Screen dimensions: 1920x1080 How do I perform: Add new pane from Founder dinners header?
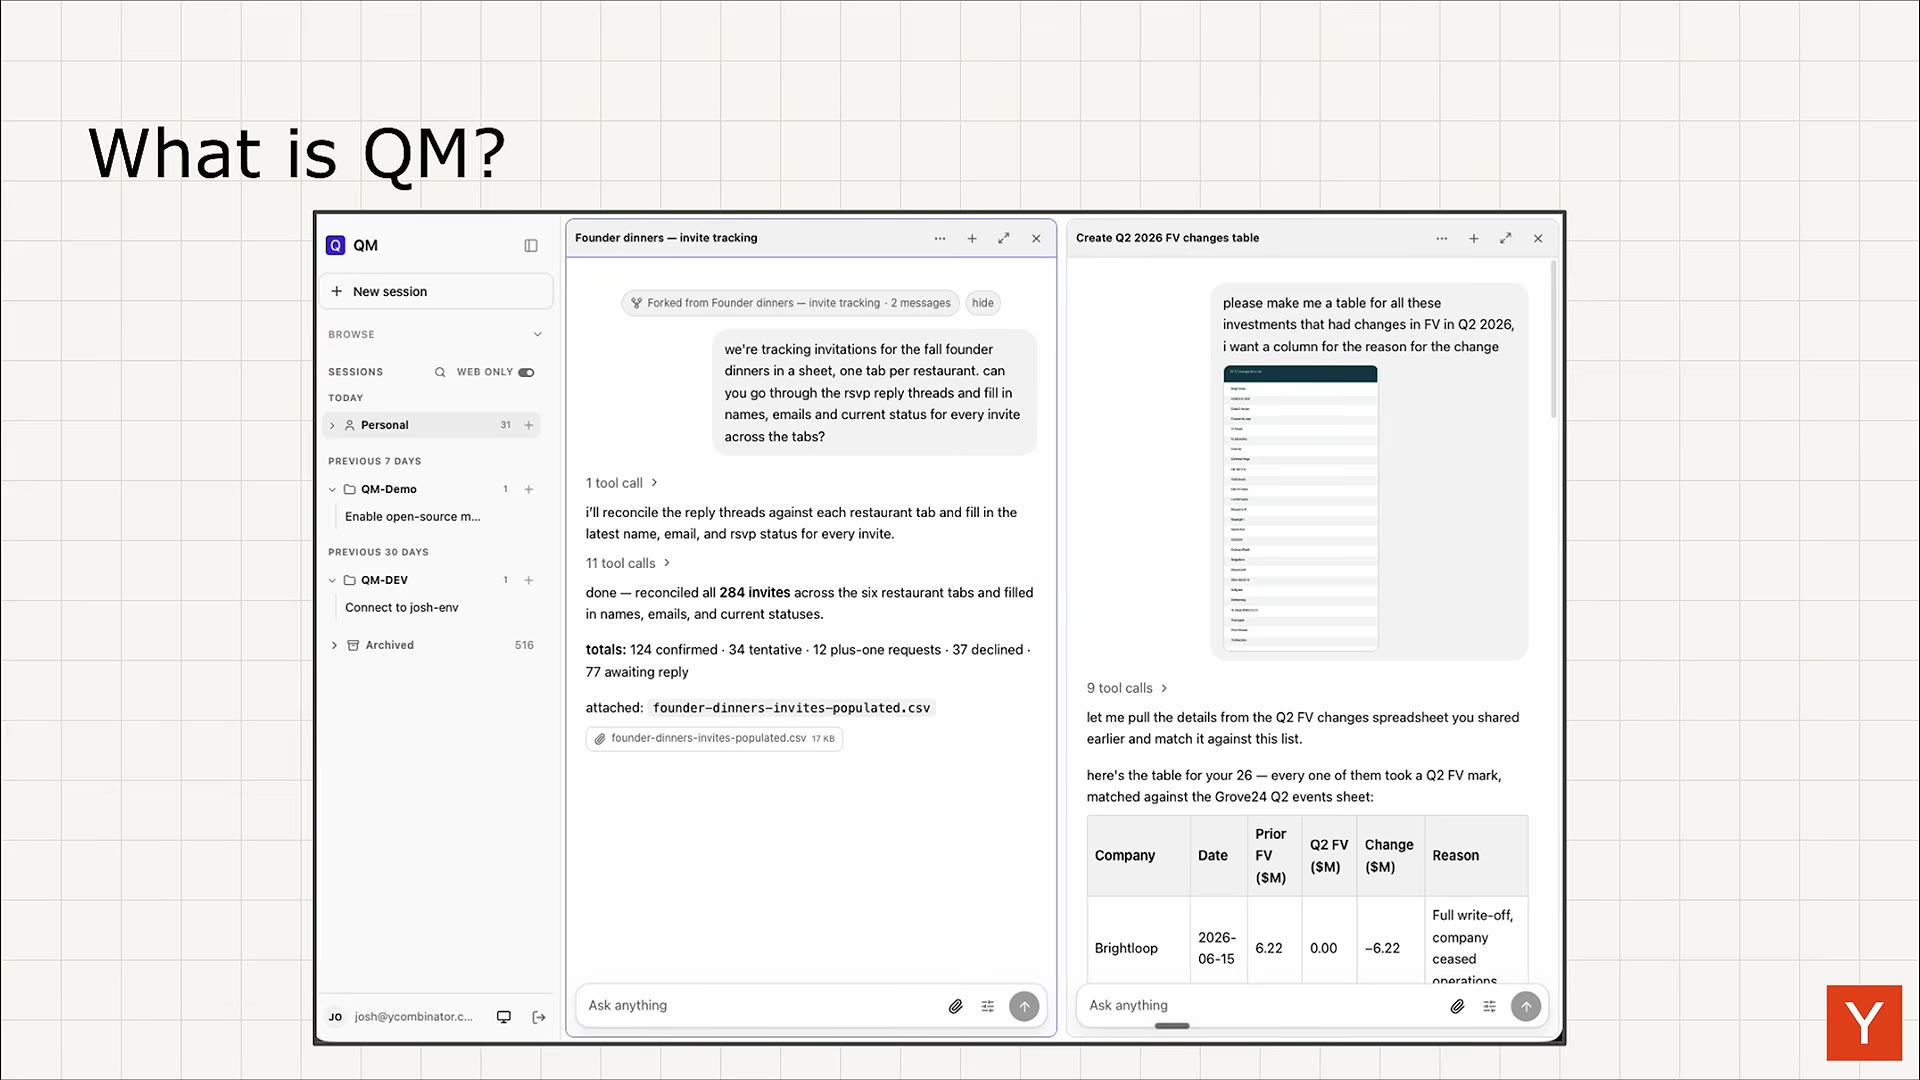click(x=972, y=239)
